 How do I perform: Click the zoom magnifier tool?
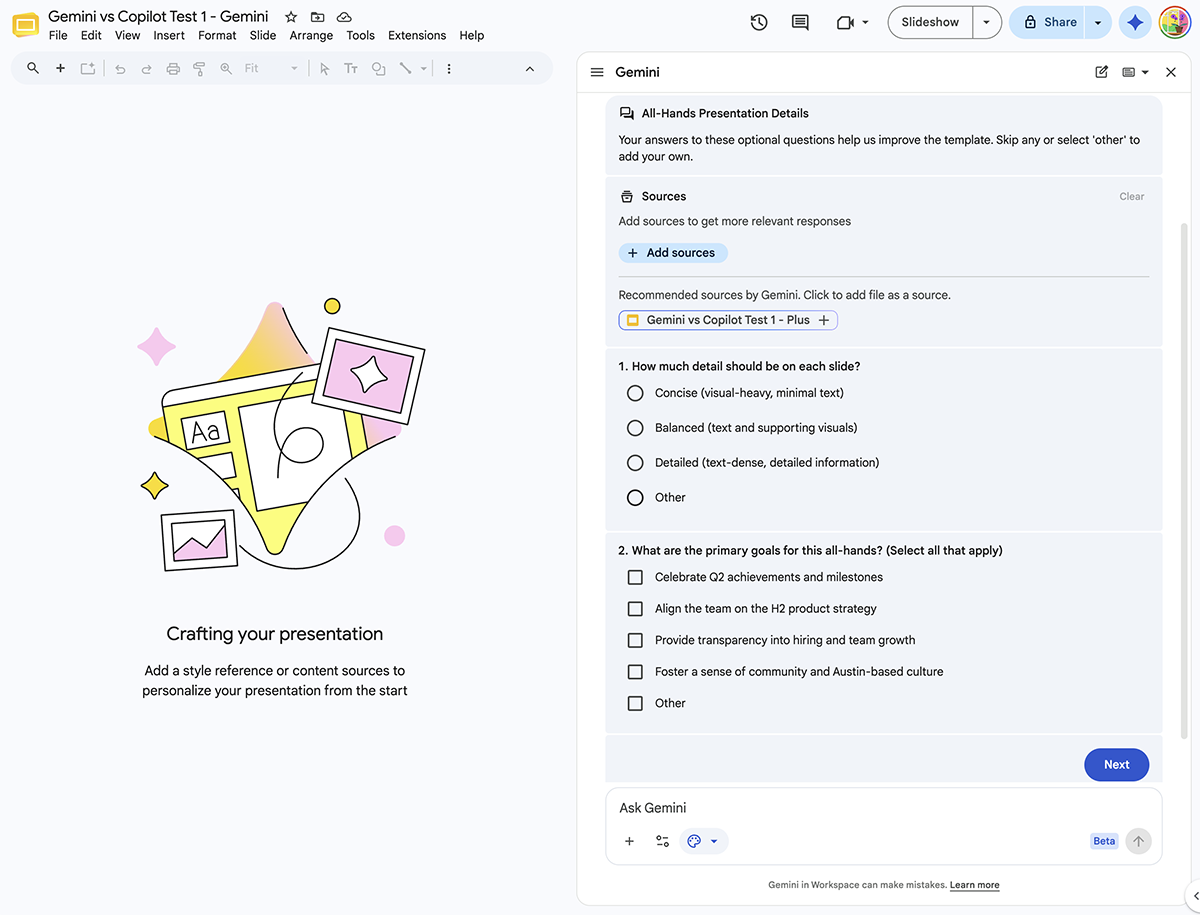tap(226, 69)
